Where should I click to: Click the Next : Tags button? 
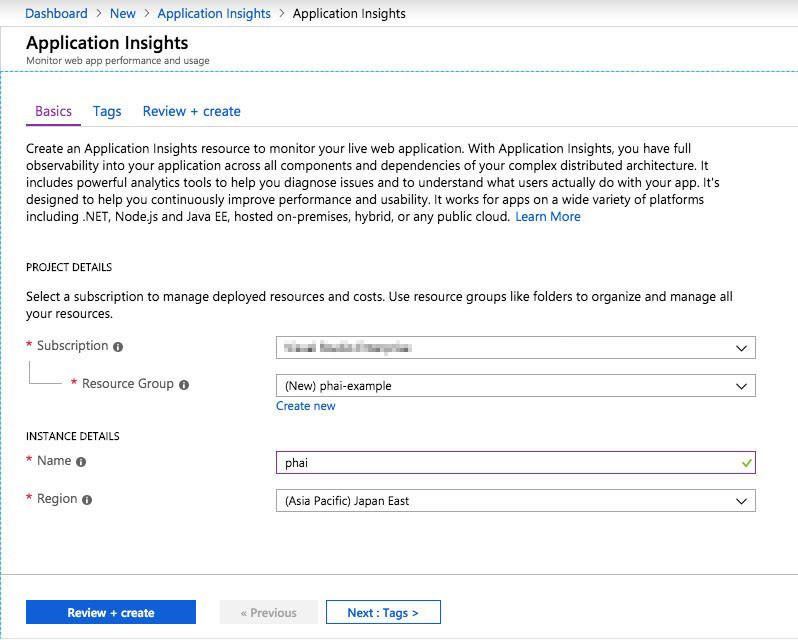tap(383, 612)
